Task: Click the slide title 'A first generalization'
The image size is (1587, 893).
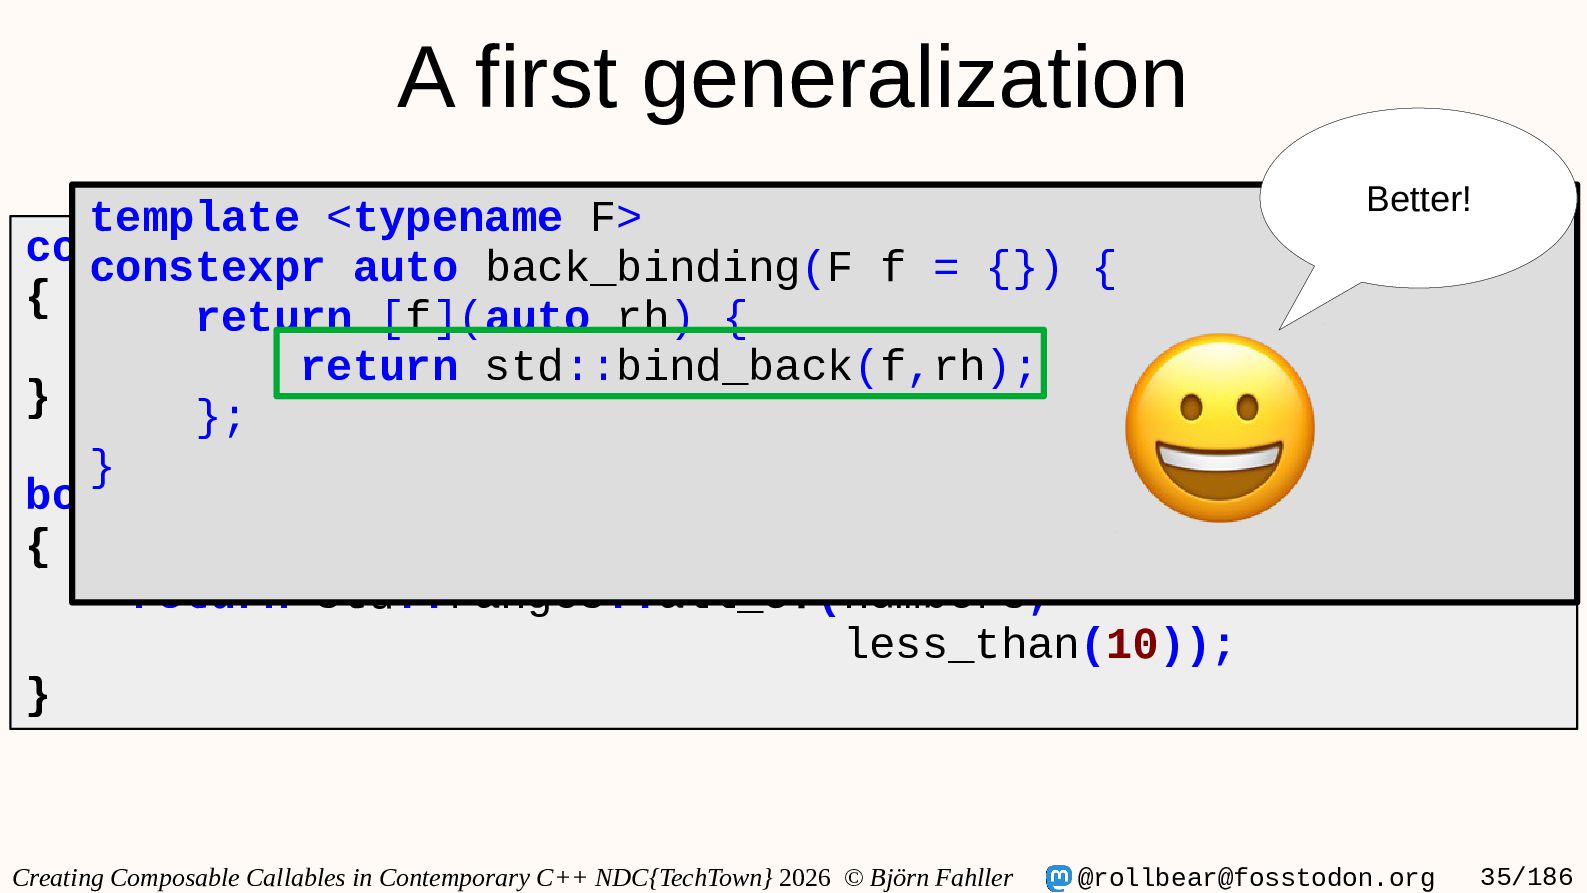Action: [x=792, y=78]
